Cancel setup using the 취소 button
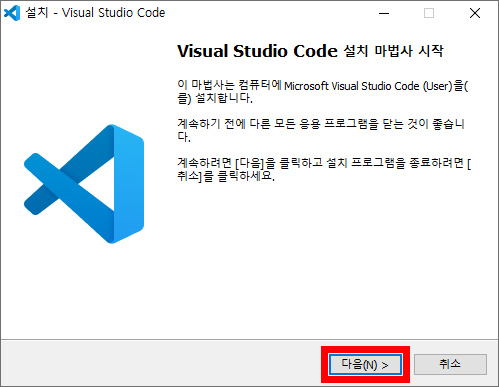 (x=450, y=364)
